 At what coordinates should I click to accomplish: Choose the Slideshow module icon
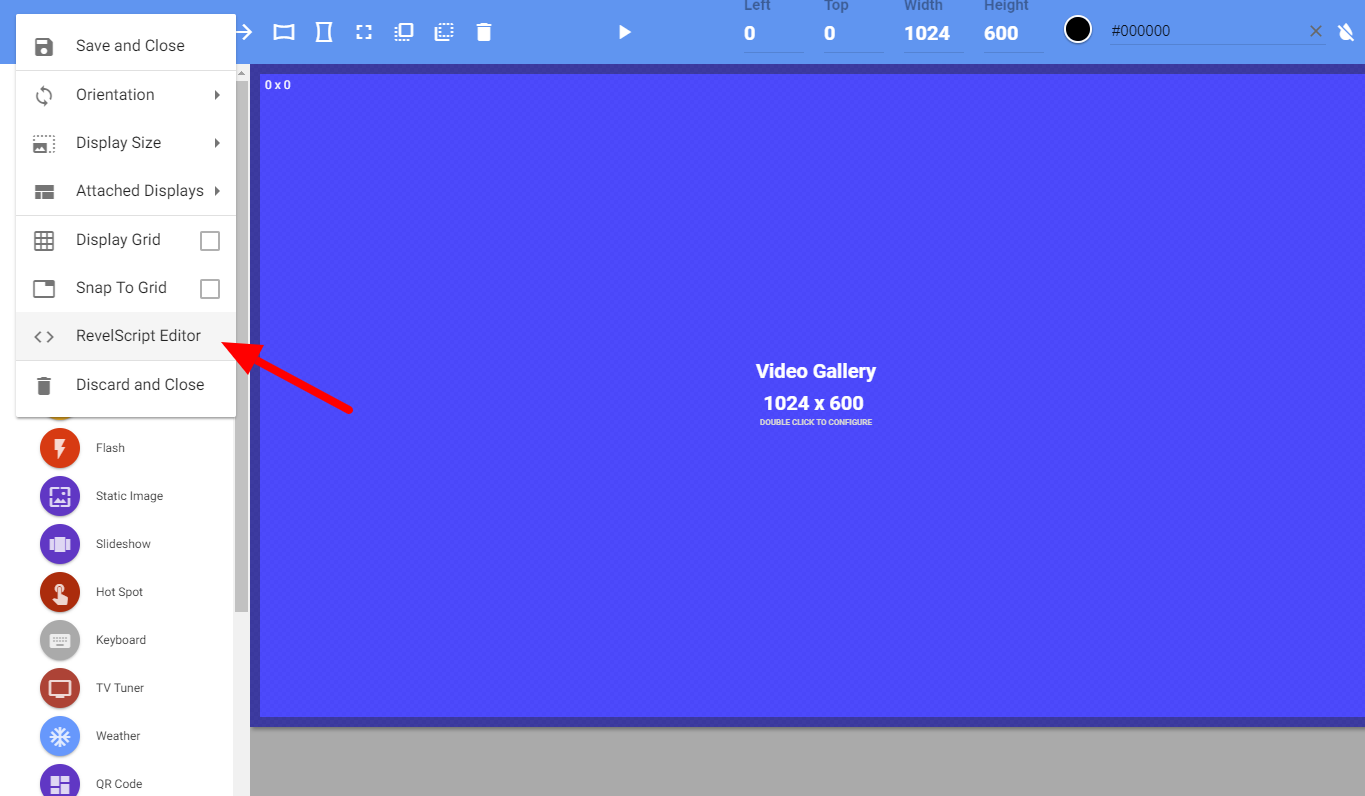pos(60,544)
